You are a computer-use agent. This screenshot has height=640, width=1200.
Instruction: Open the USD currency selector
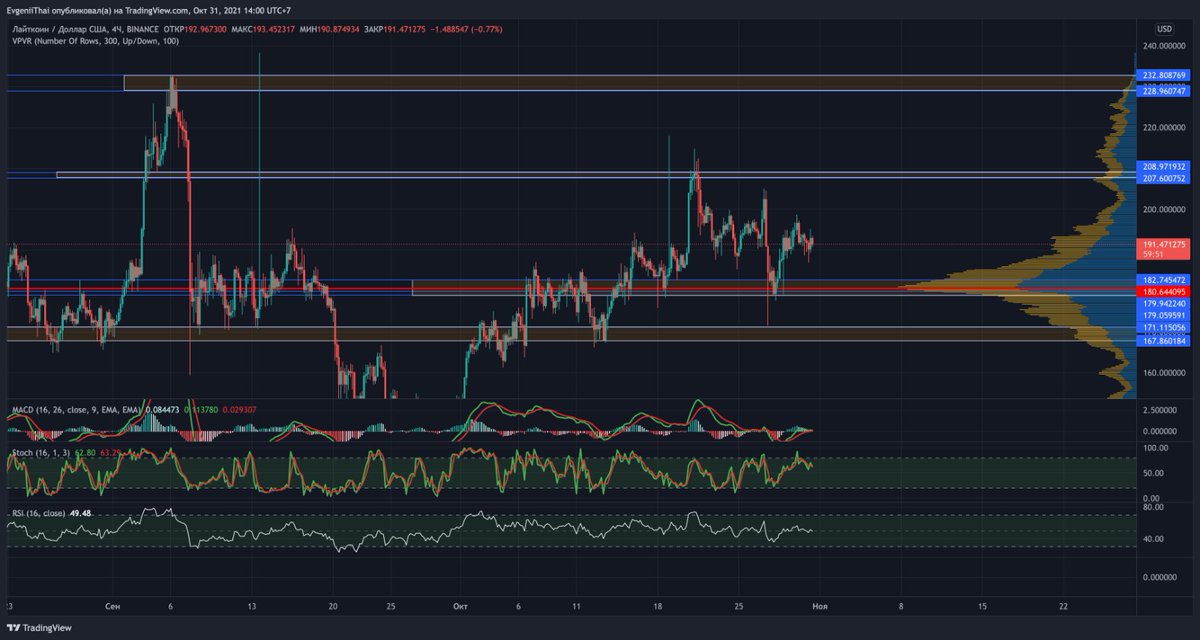1164,29
